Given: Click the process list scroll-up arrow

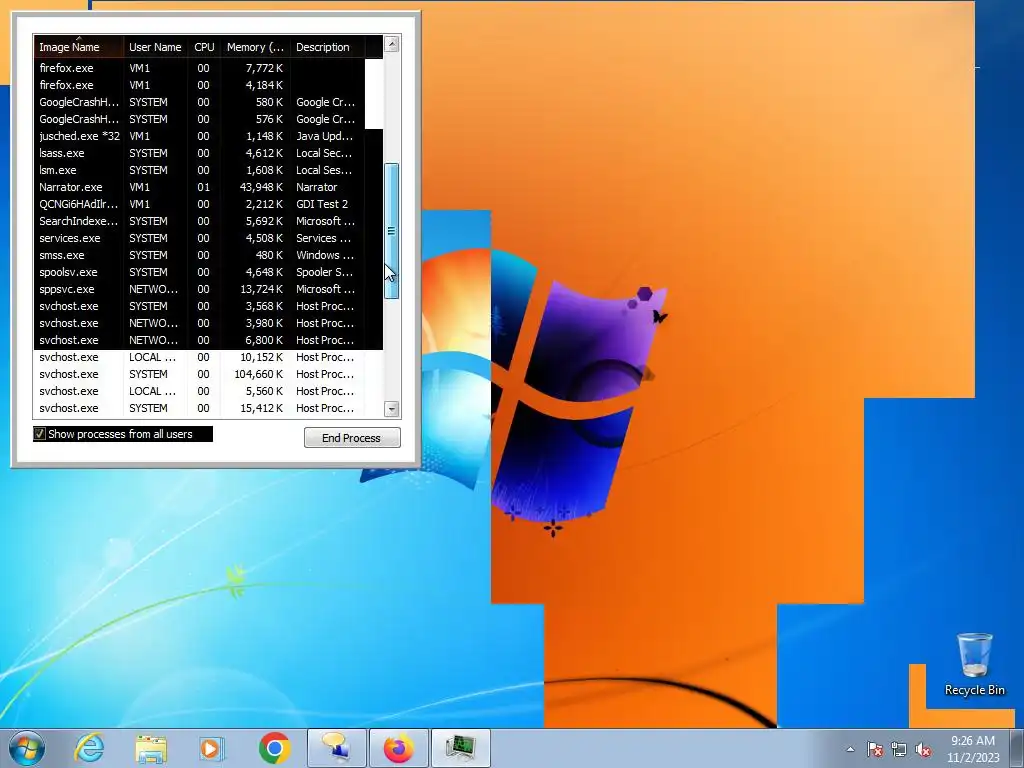Looking at the screenshot, I should point(392,44).
